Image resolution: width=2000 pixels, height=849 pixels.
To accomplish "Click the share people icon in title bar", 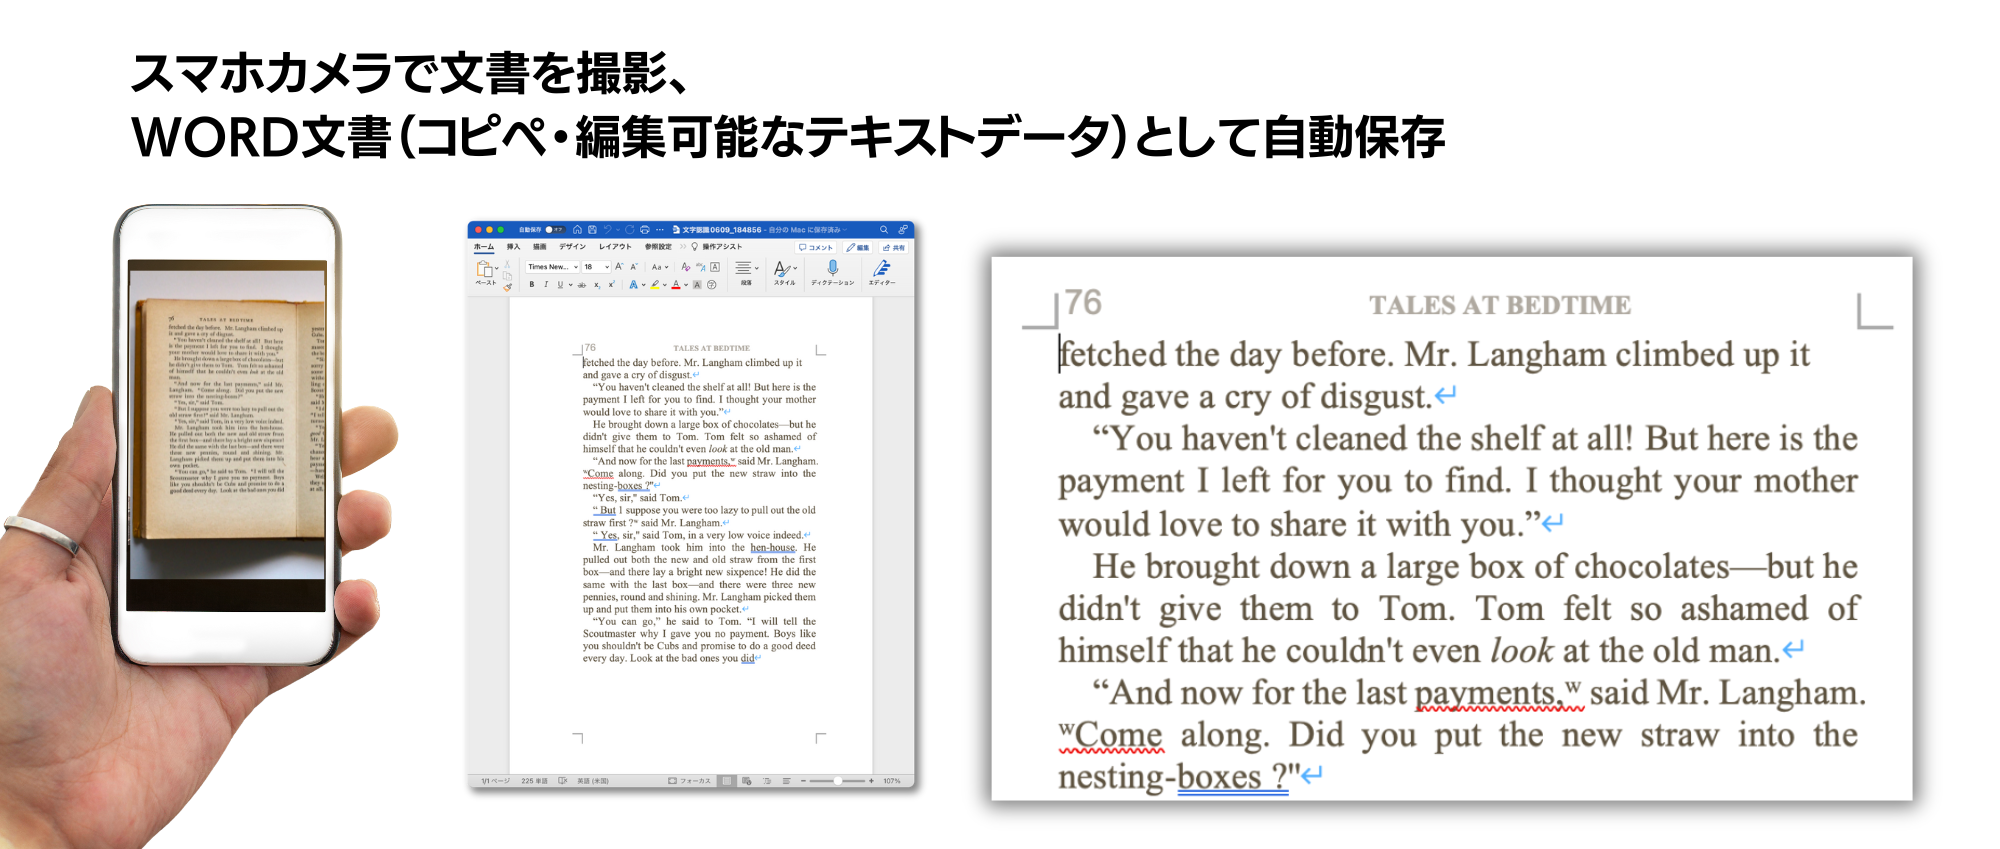I will pyautogui.click(x=903, y=230).
